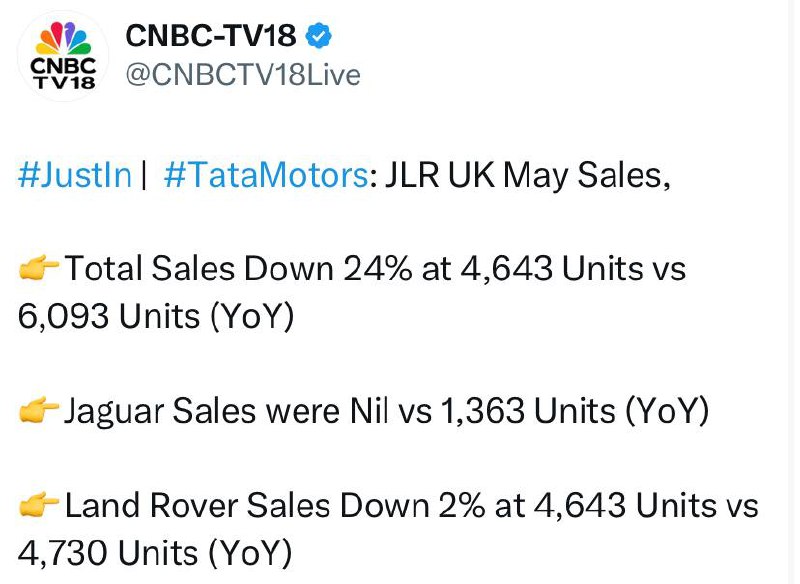Screen dimensions: 800x584
Task: Click the peacock logo inside the avatar
Action: click(x=63, y=38)
